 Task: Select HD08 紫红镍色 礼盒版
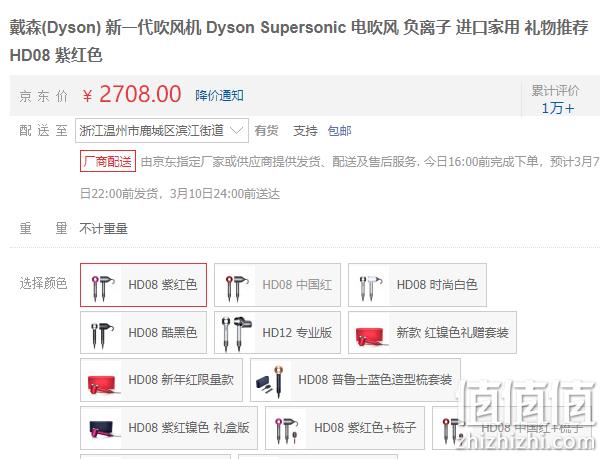[x=169, y=428]
